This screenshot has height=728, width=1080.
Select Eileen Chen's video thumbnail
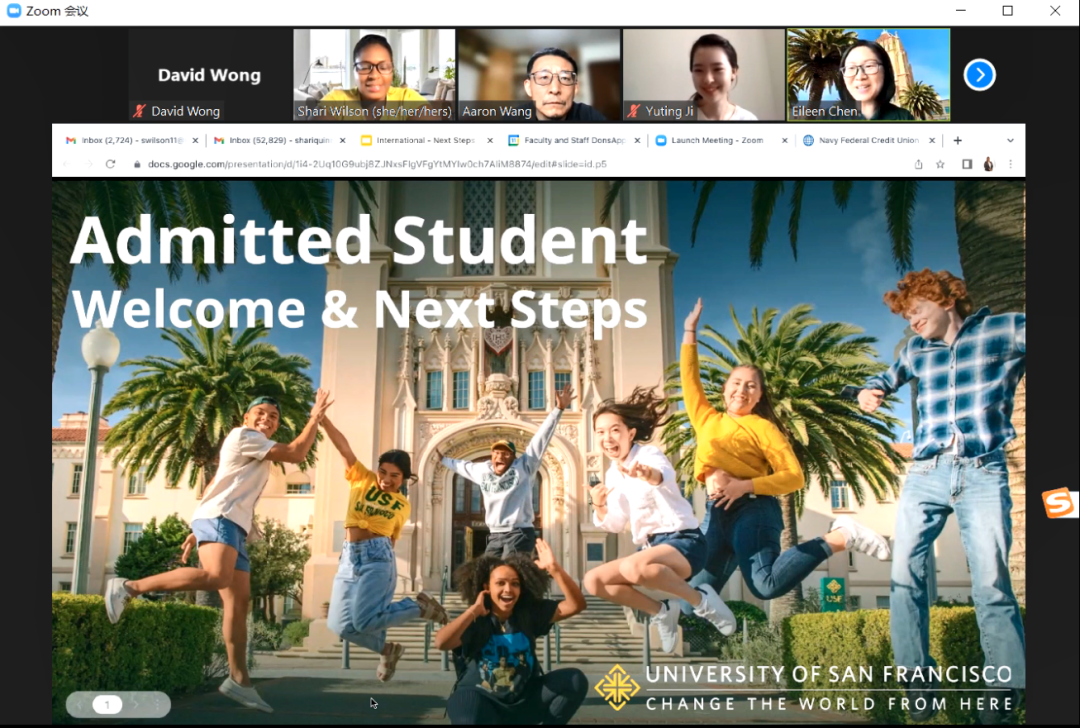869,75
